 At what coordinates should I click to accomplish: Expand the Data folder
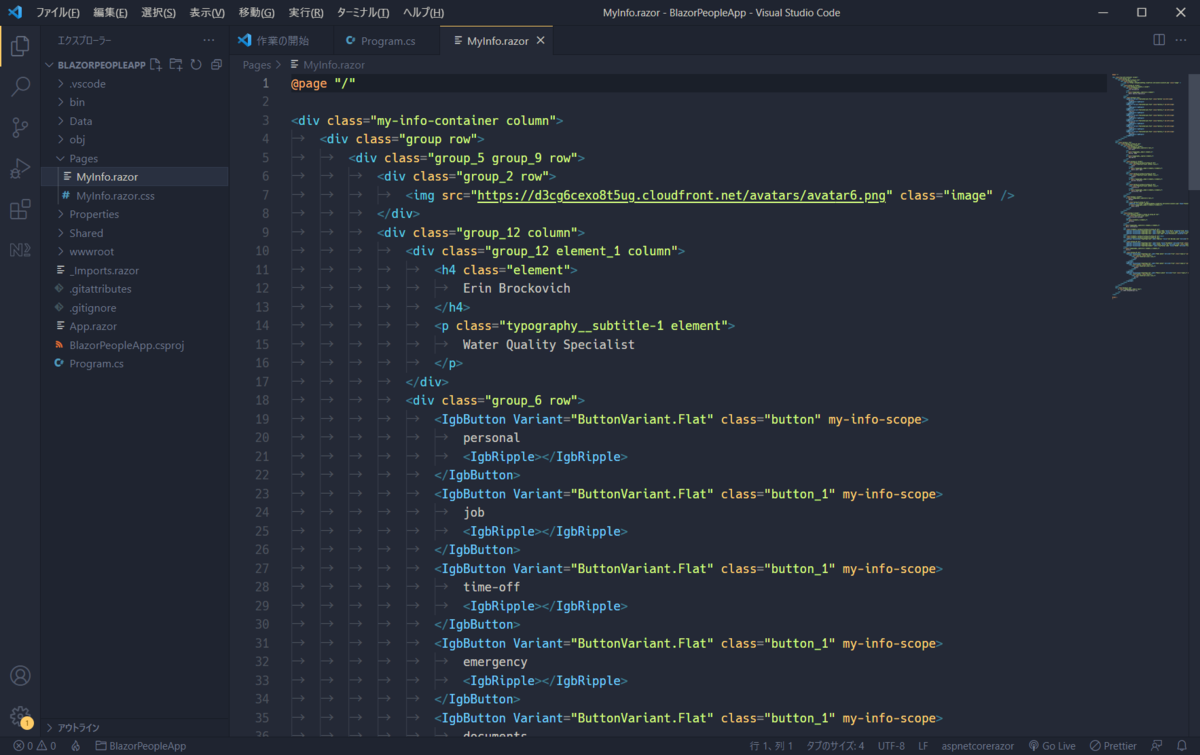[x=80, y=121]
